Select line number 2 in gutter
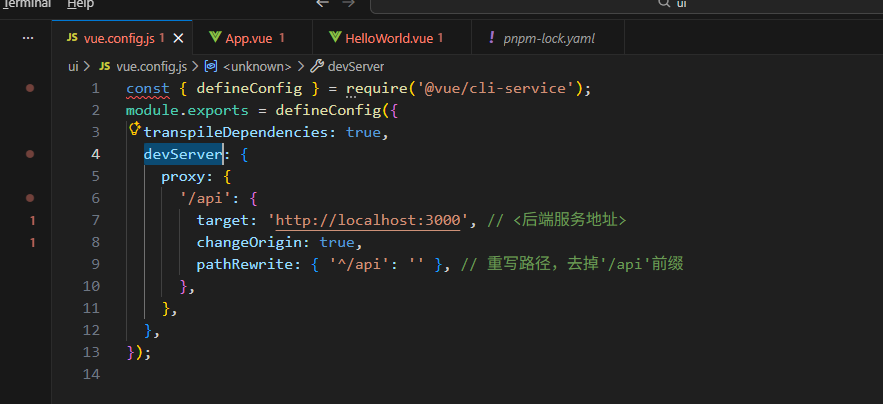Viewport: 883px width, 404px height. tap(94, 110)
